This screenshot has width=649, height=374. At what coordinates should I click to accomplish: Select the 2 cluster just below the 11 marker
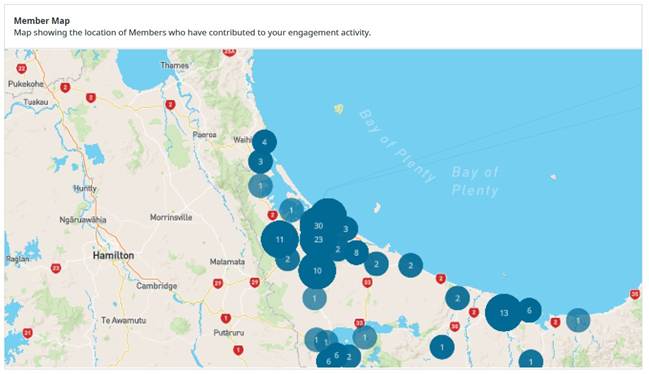coord(287,259)
